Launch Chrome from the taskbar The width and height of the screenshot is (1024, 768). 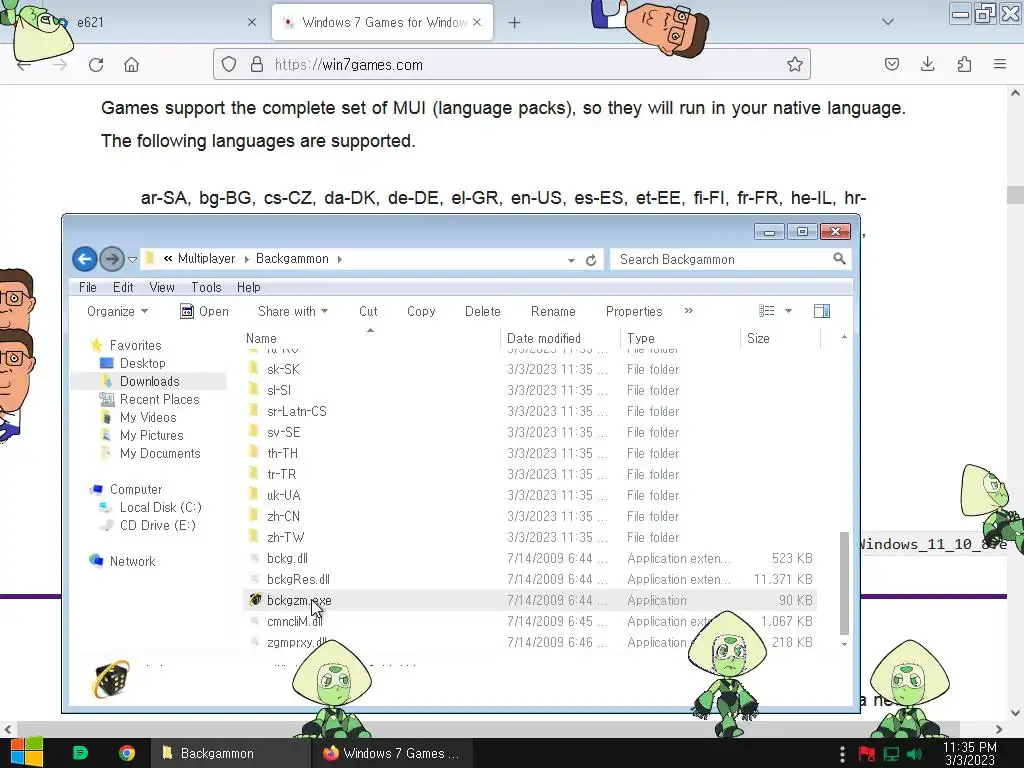tap(126, 753)
